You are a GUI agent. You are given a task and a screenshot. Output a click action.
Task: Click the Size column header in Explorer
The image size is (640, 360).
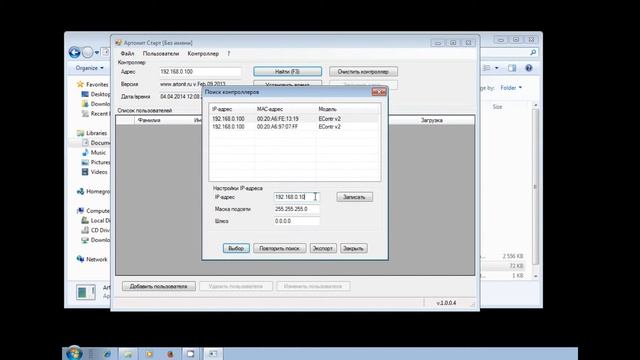pos(497,107)
